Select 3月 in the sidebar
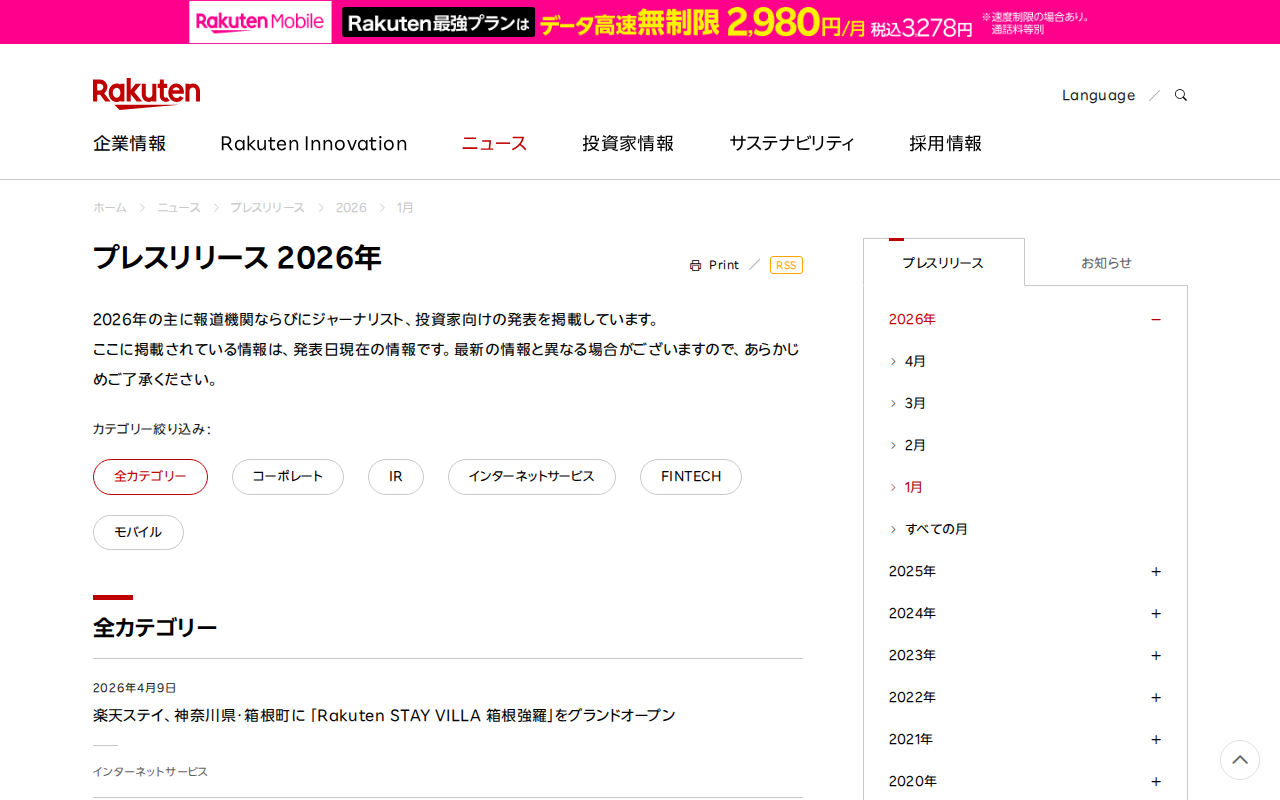 pos(915,403)
